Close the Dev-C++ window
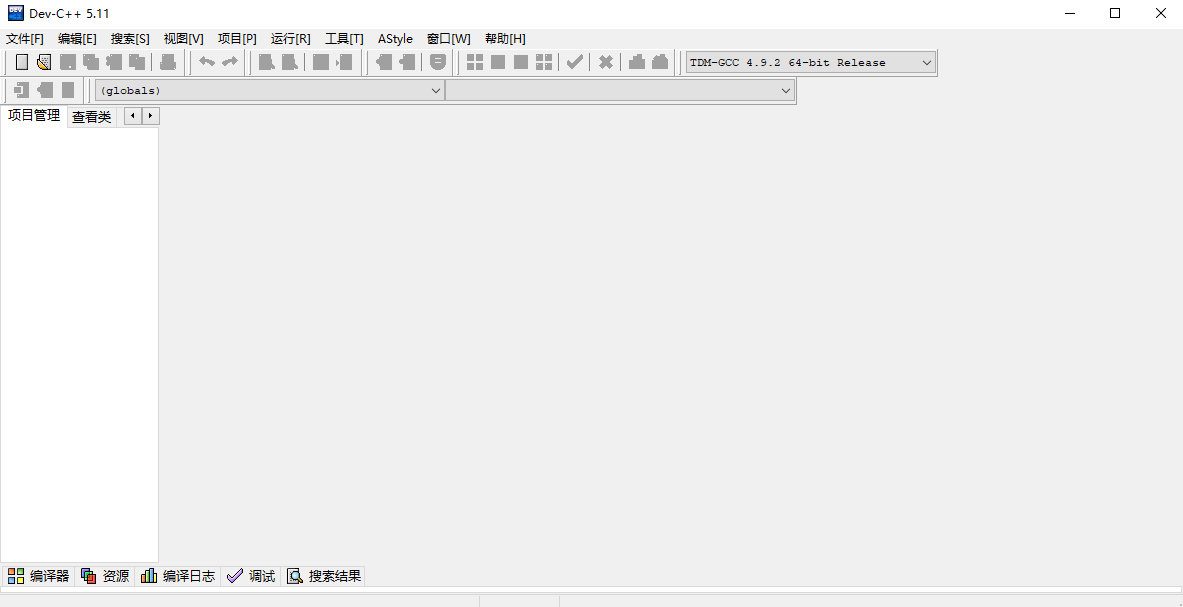Image resolution: width=1183 pixels, height=607 pixels. [1160, 13]
